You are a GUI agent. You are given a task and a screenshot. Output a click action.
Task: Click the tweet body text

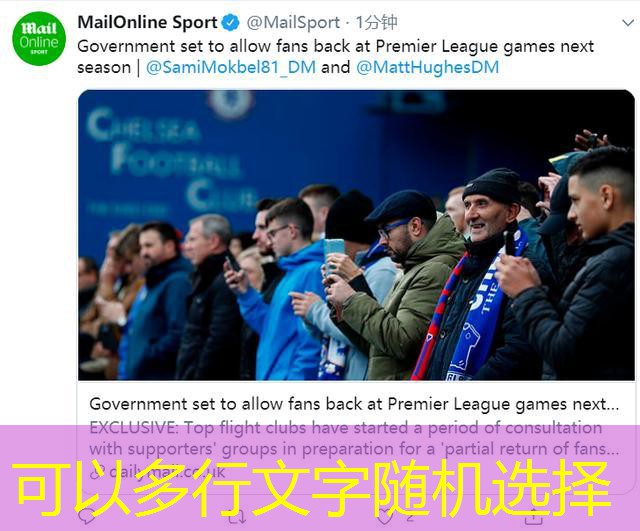[x=336, y=57]
